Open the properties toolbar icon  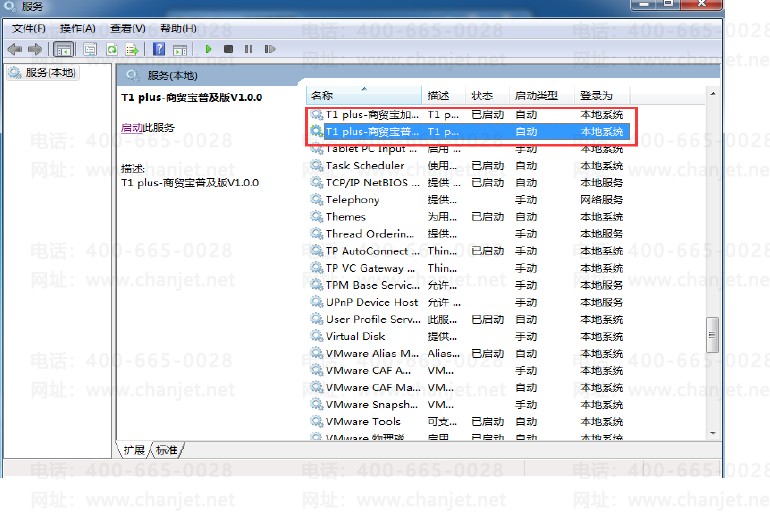click(90, 49)
